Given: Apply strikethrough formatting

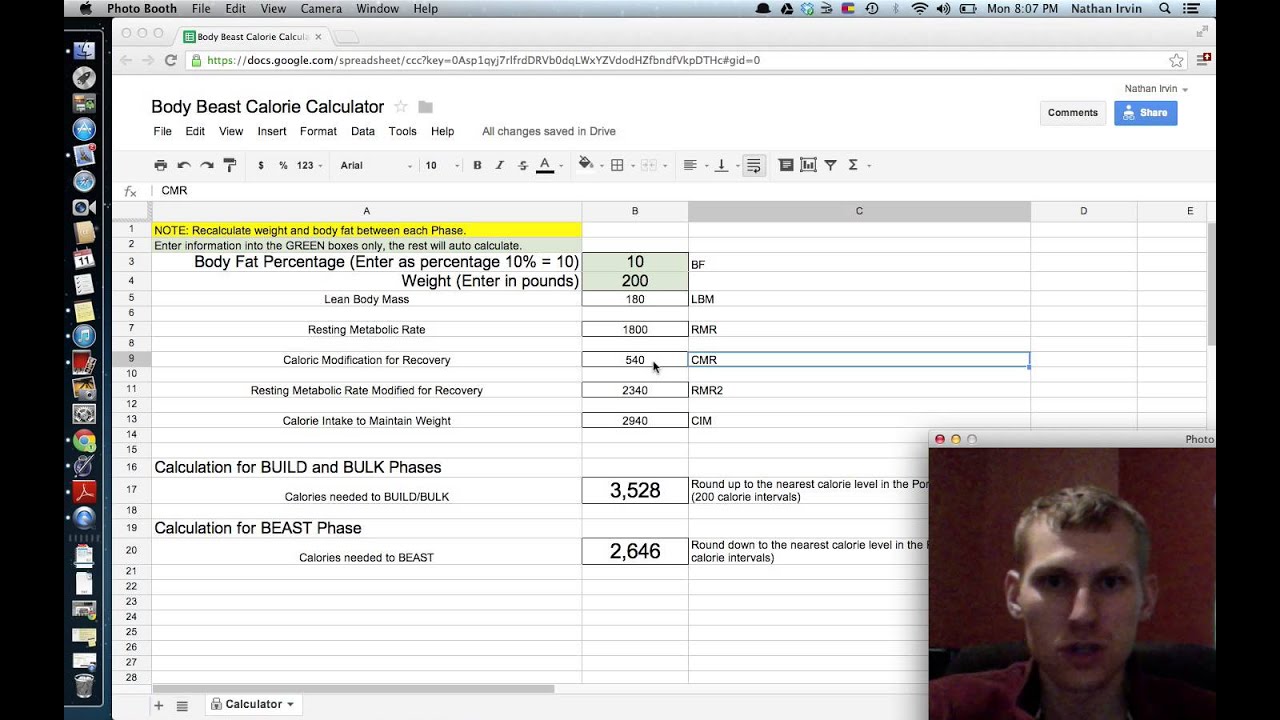Looking at the screenshot, I should pyautogui.click(x=522, y=165).
